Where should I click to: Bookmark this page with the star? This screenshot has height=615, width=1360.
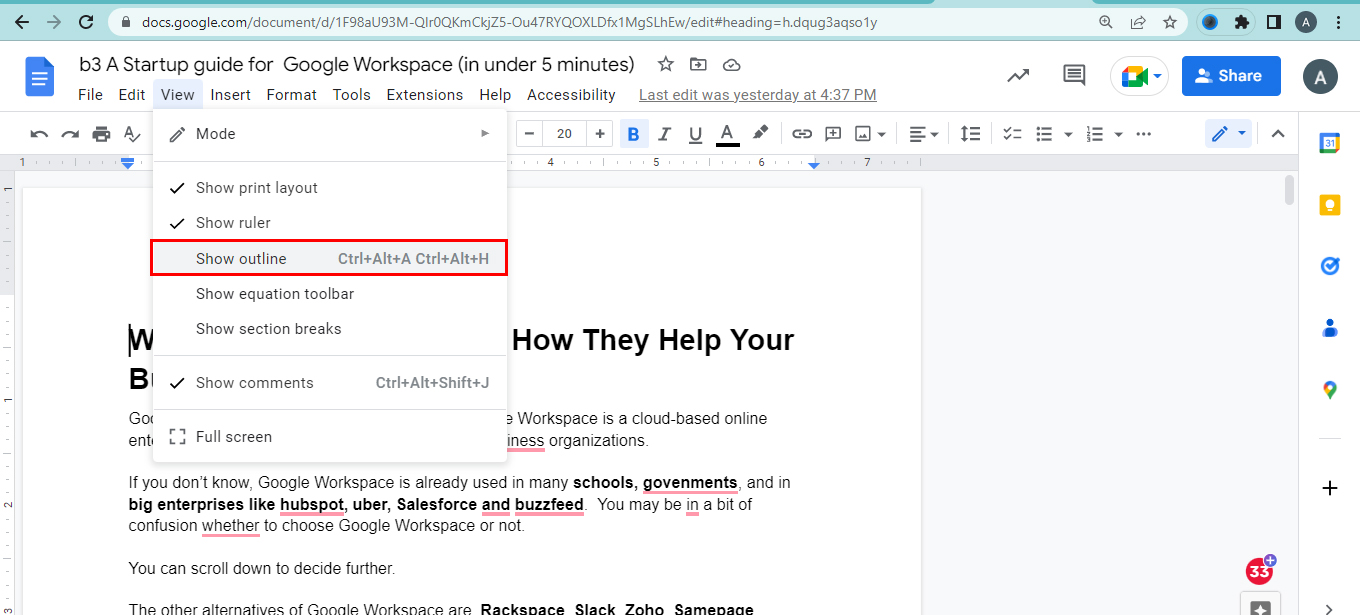point(1169,21)
